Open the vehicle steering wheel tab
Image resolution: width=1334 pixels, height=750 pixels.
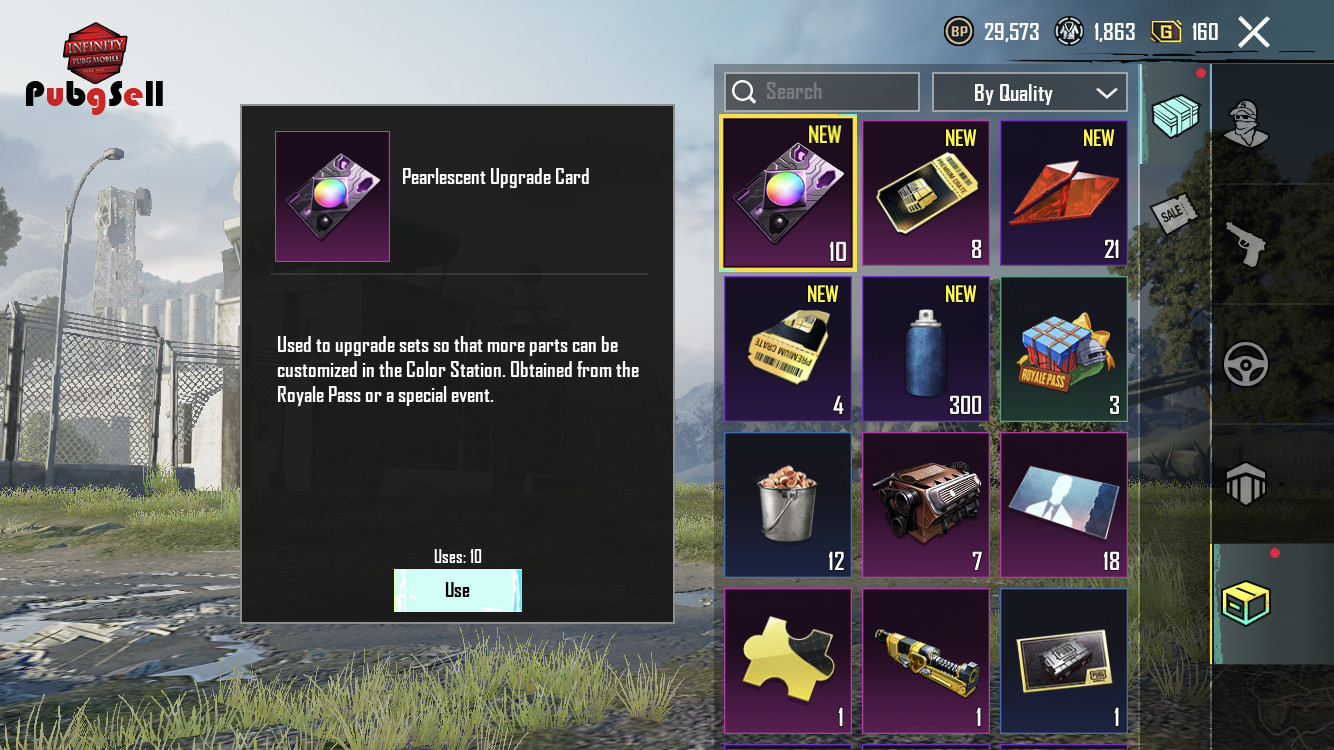coord(1246,365)
